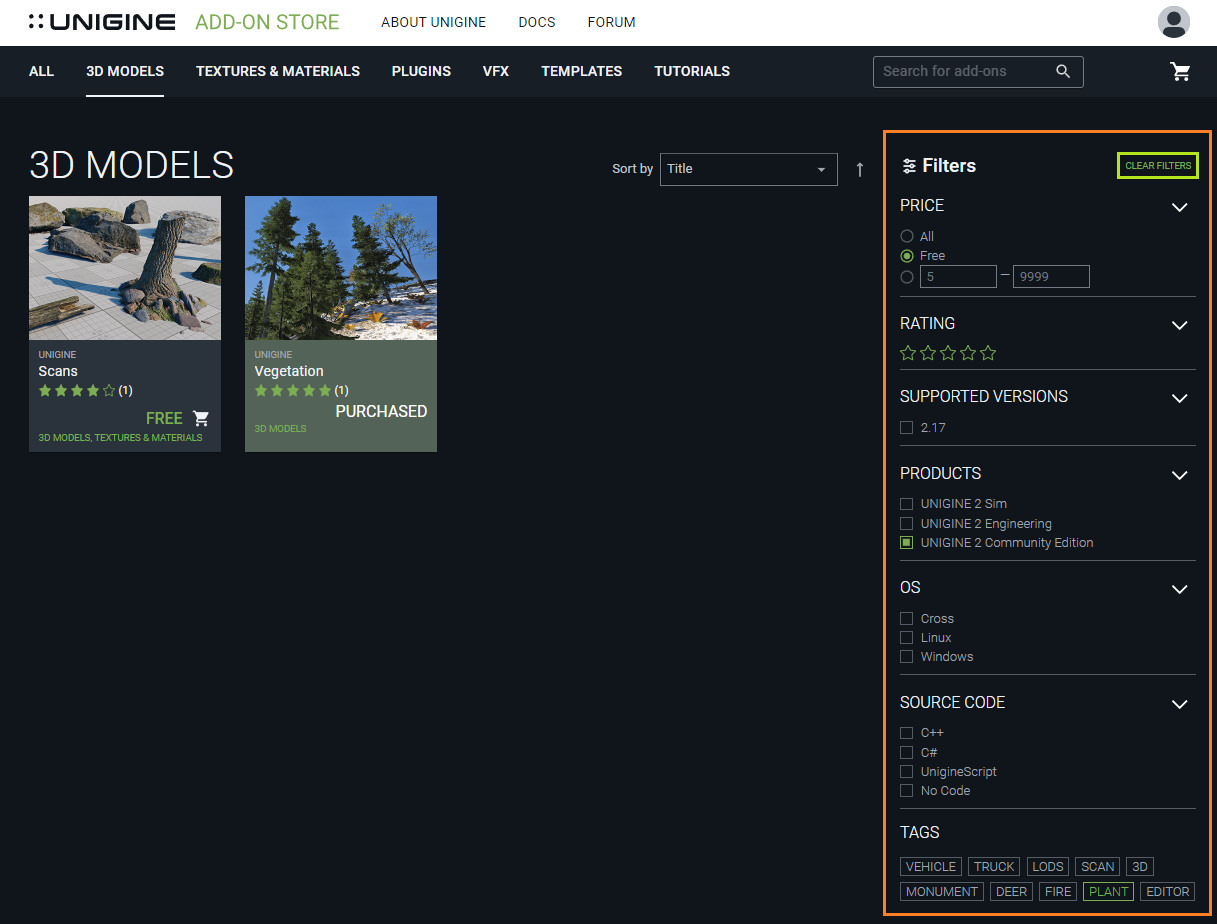Screen dimensions: 1217x924
Task: Filter by the VEHICLE tag
Action: click(931, 867)
